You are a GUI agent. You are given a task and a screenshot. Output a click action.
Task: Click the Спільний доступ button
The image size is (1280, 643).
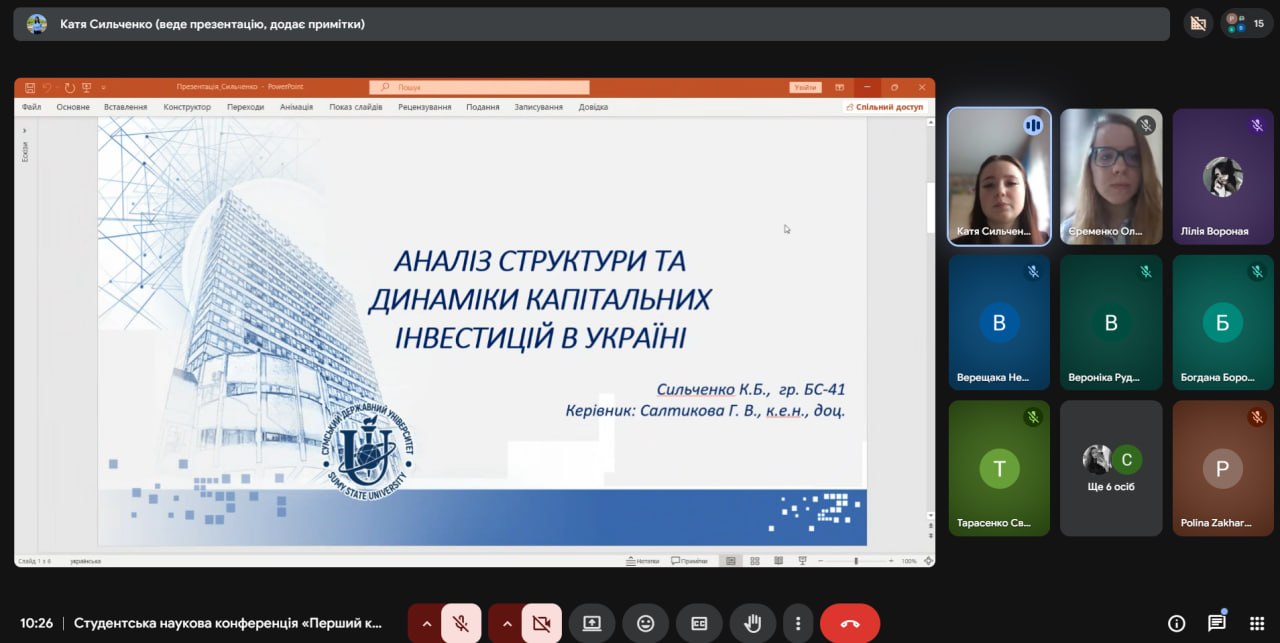pyautogui.click(x=884, y=107)
